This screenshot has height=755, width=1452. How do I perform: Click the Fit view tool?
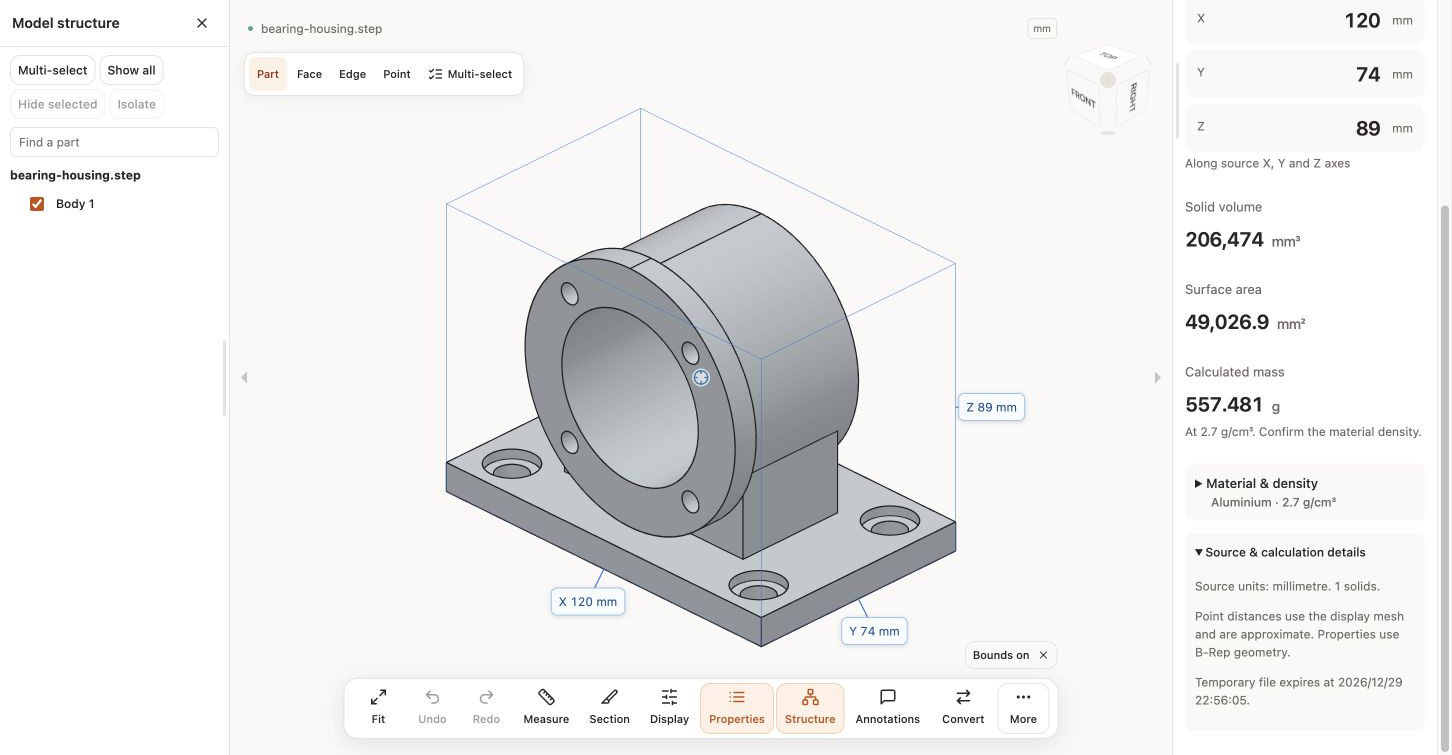pyautogui.click(x=378, y=707)
